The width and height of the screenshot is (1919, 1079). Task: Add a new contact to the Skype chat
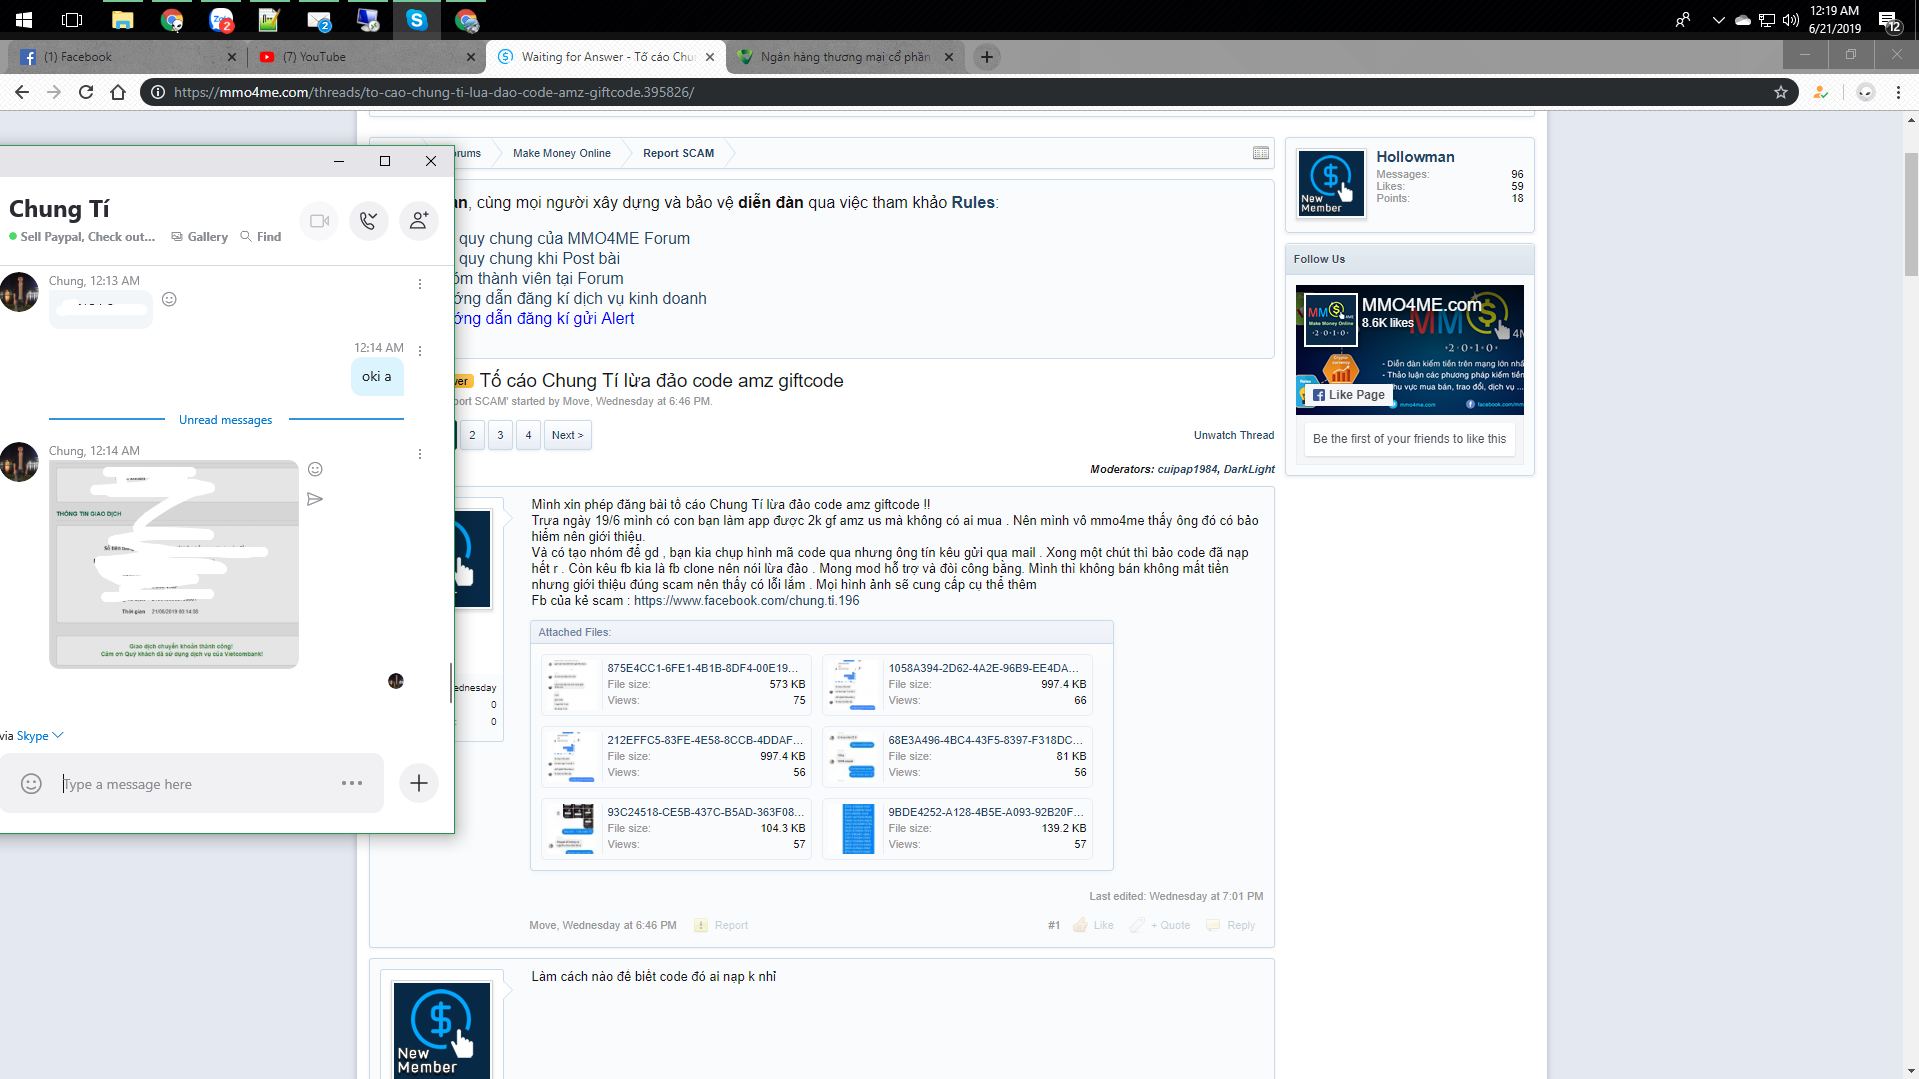pyautogui.click(x=419, y=221)
